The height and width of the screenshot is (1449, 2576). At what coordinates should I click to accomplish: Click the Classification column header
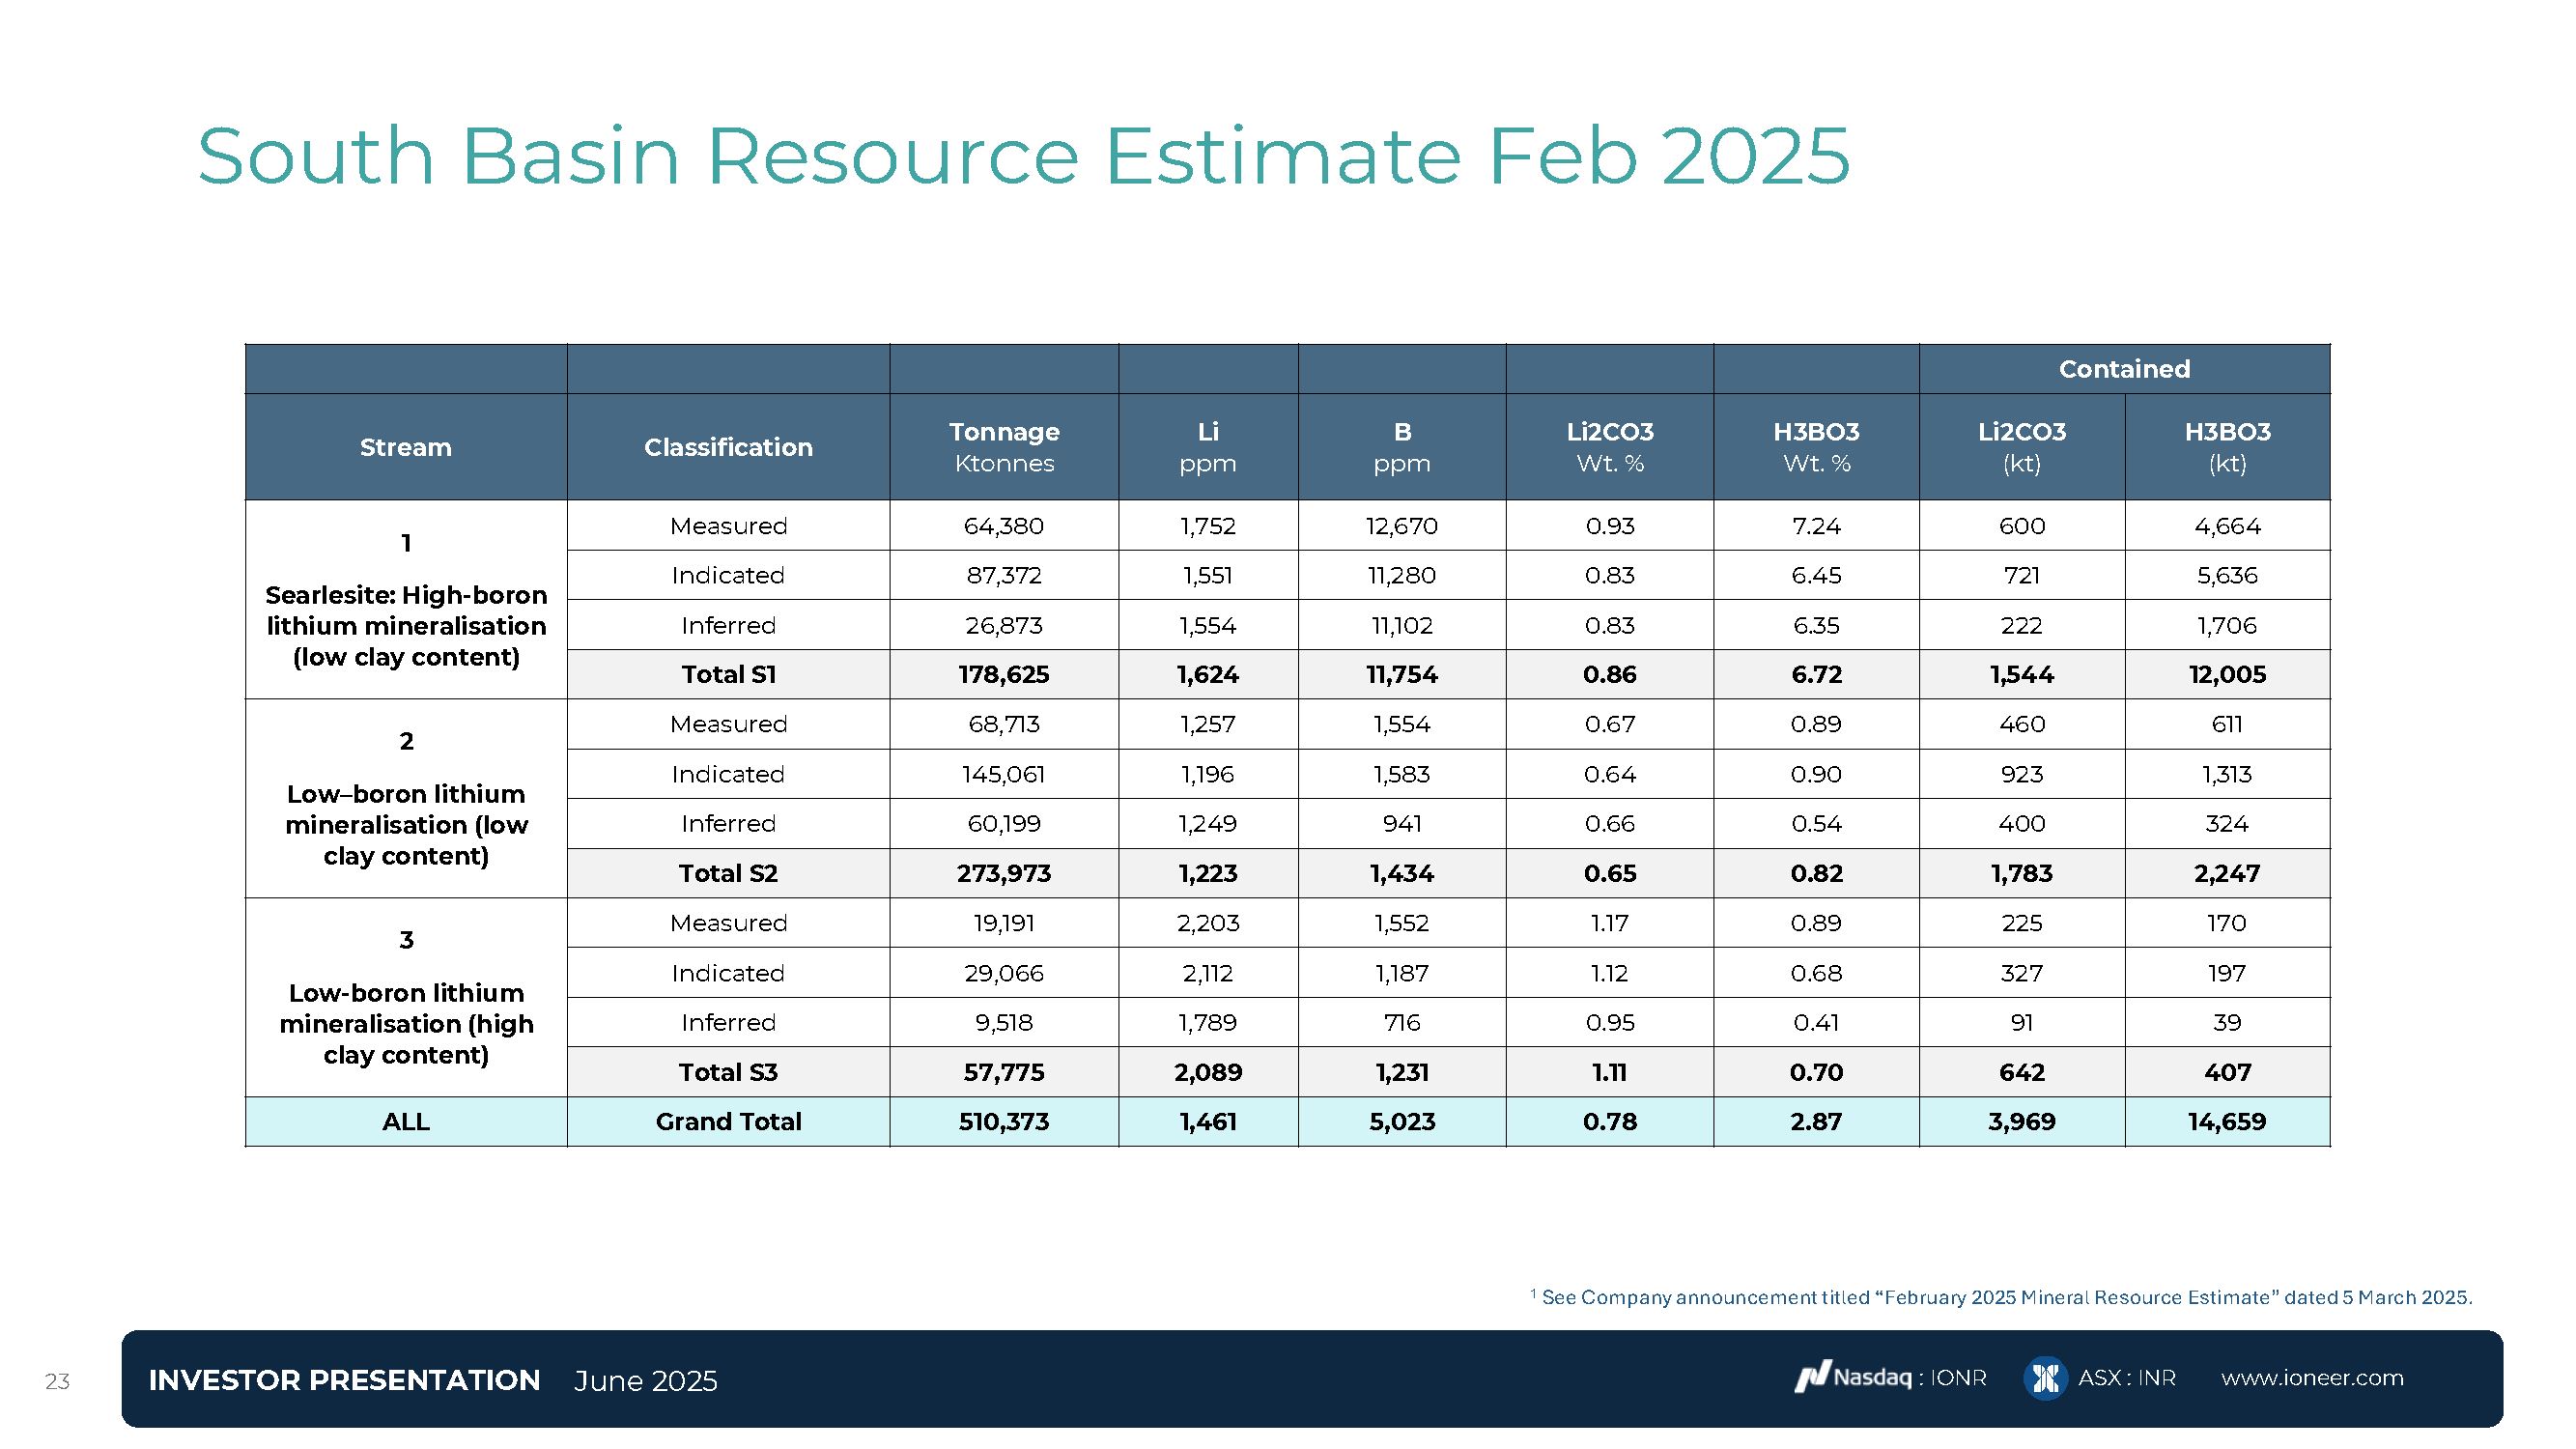728,447
